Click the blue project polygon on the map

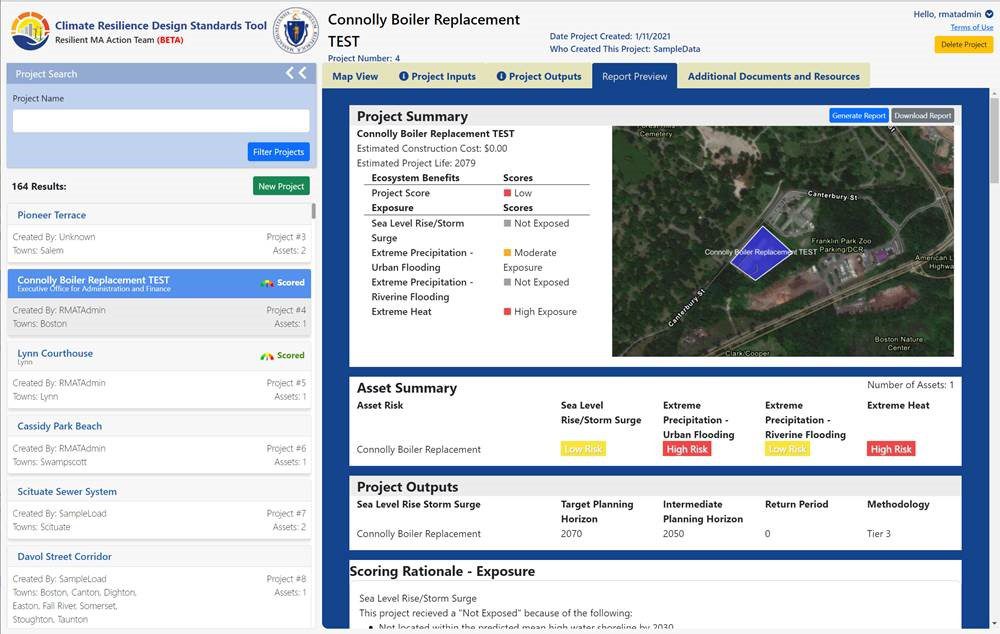coord(760,253)
